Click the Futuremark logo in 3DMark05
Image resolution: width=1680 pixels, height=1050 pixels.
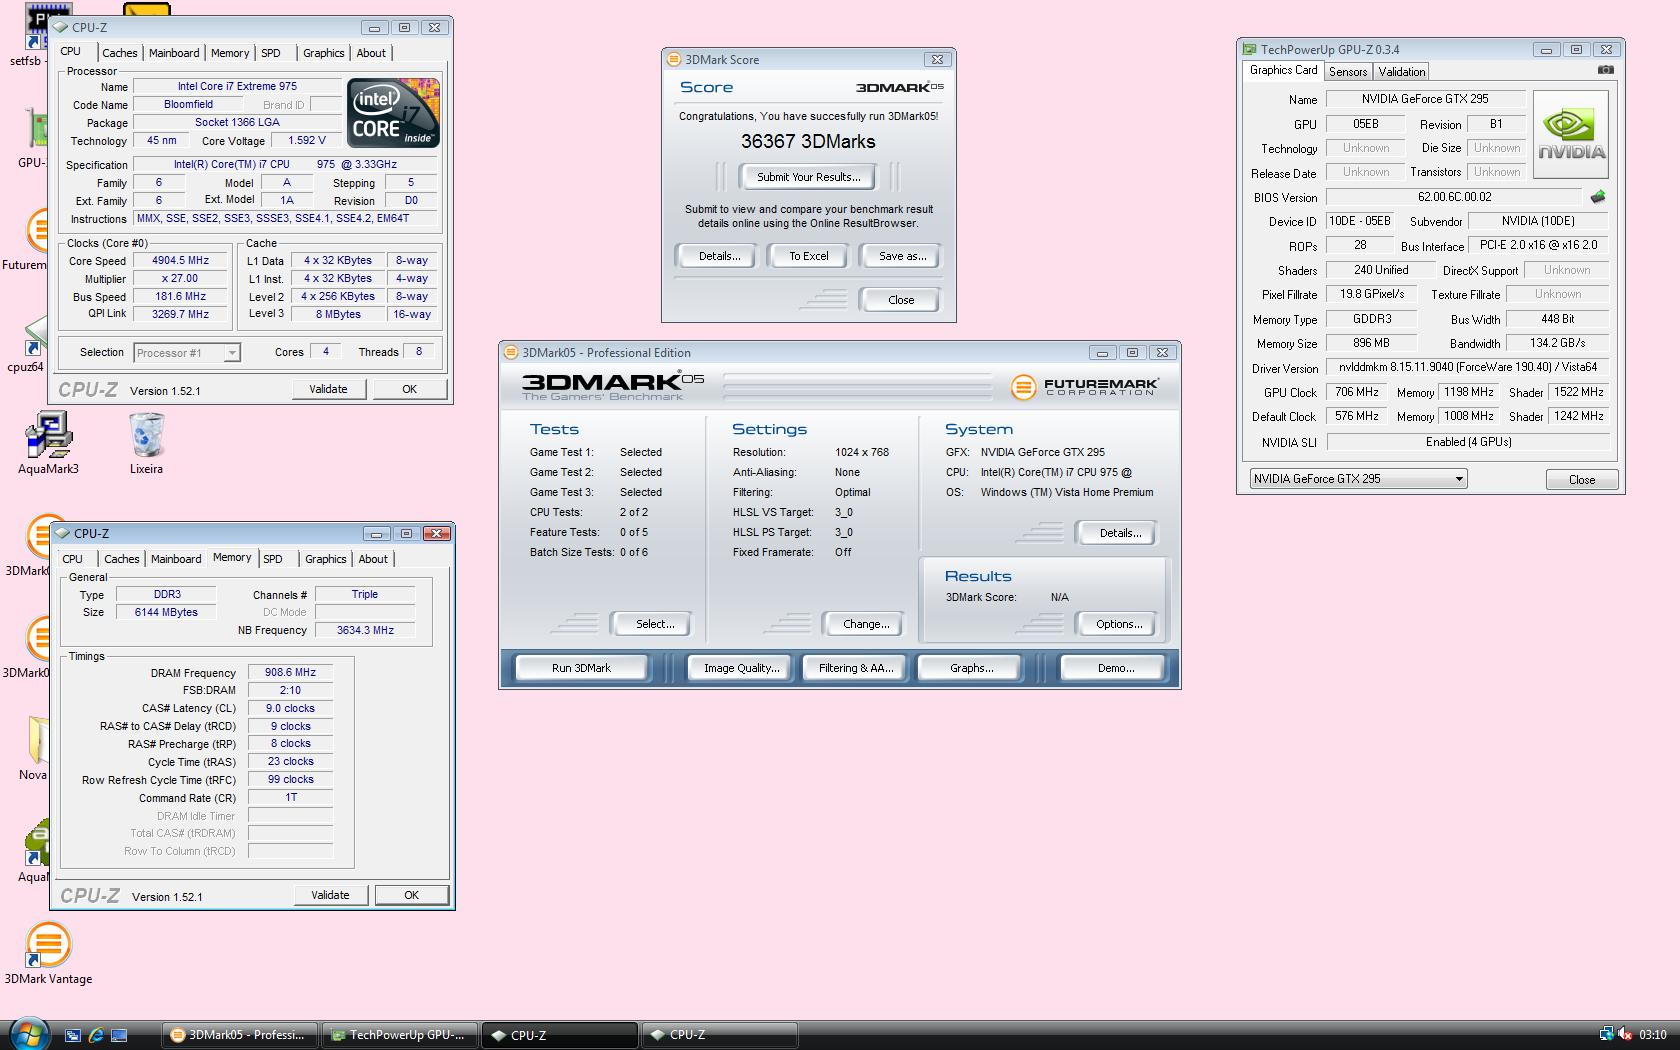coord(1084,387)
